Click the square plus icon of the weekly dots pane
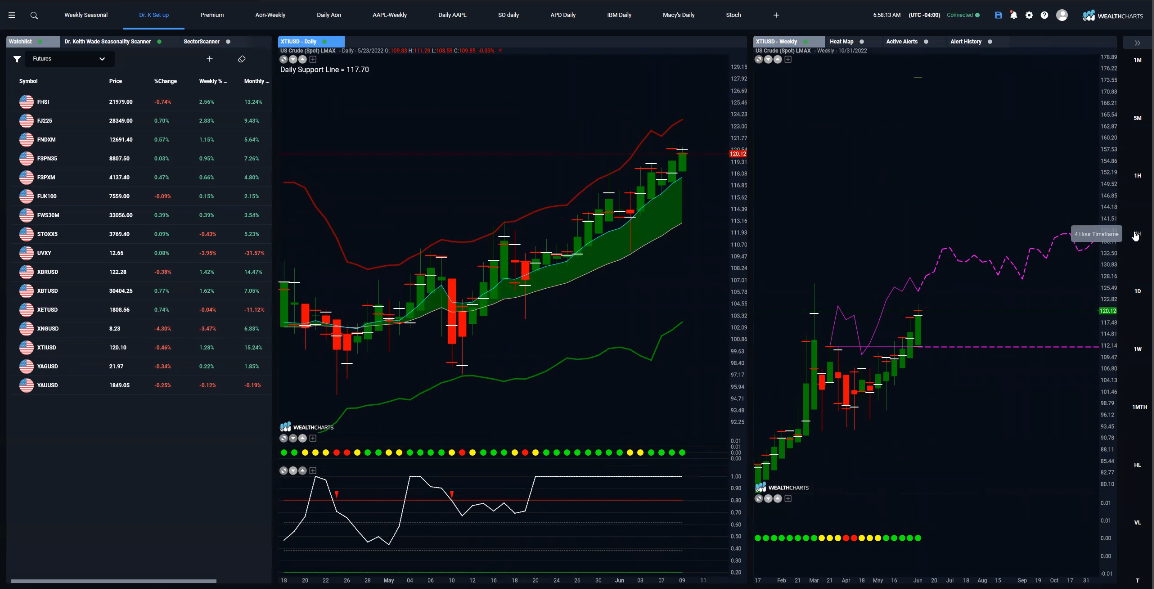The width and height of the screenshot is (1154, 589). coord(788,499)
